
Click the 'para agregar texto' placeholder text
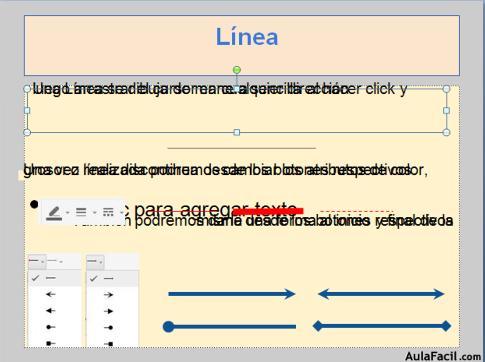[215, 209]
